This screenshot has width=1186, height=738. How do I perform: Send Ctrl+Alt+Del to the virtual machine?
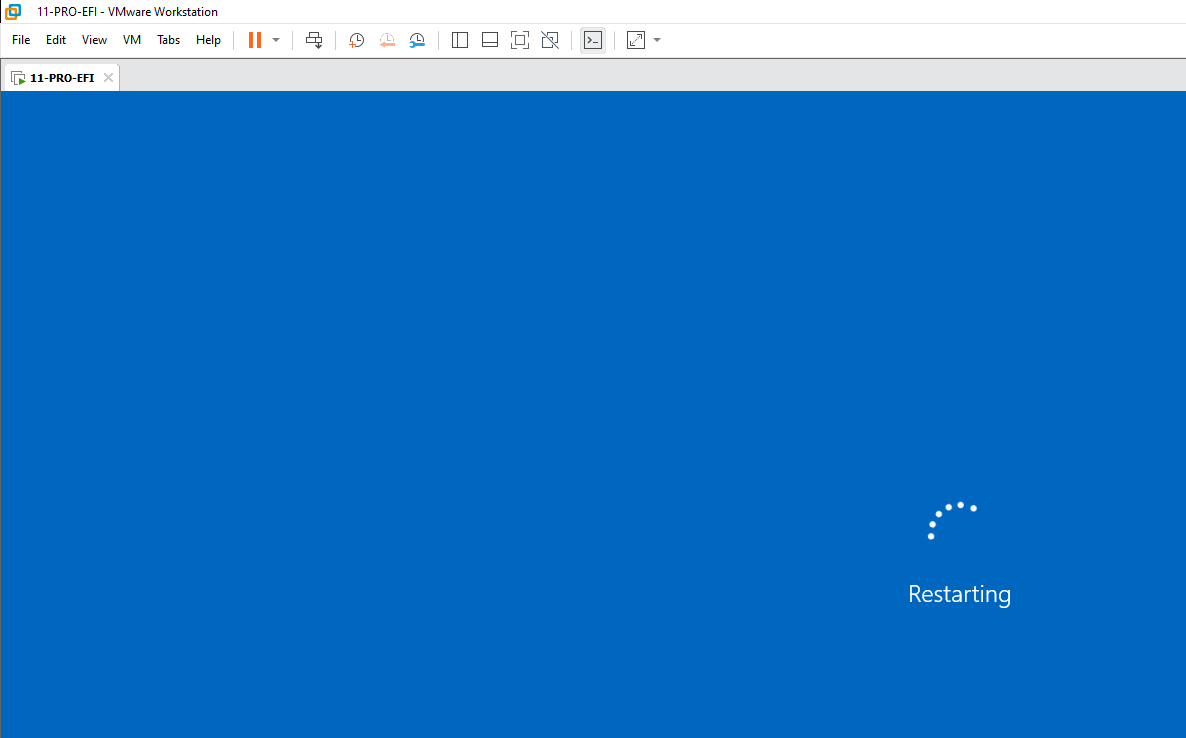tap(314, 40)
